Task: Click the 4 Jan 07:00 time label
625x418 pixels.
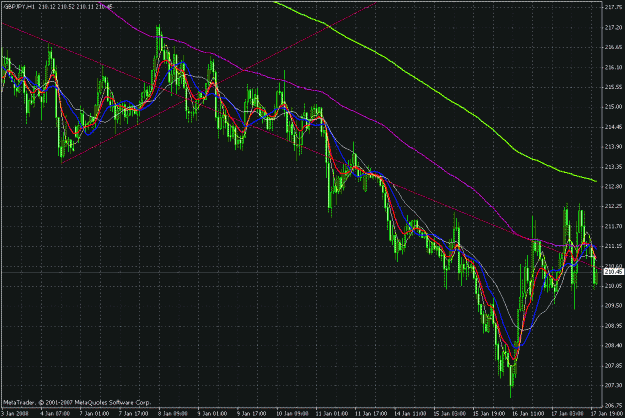Action: point(55,414)
